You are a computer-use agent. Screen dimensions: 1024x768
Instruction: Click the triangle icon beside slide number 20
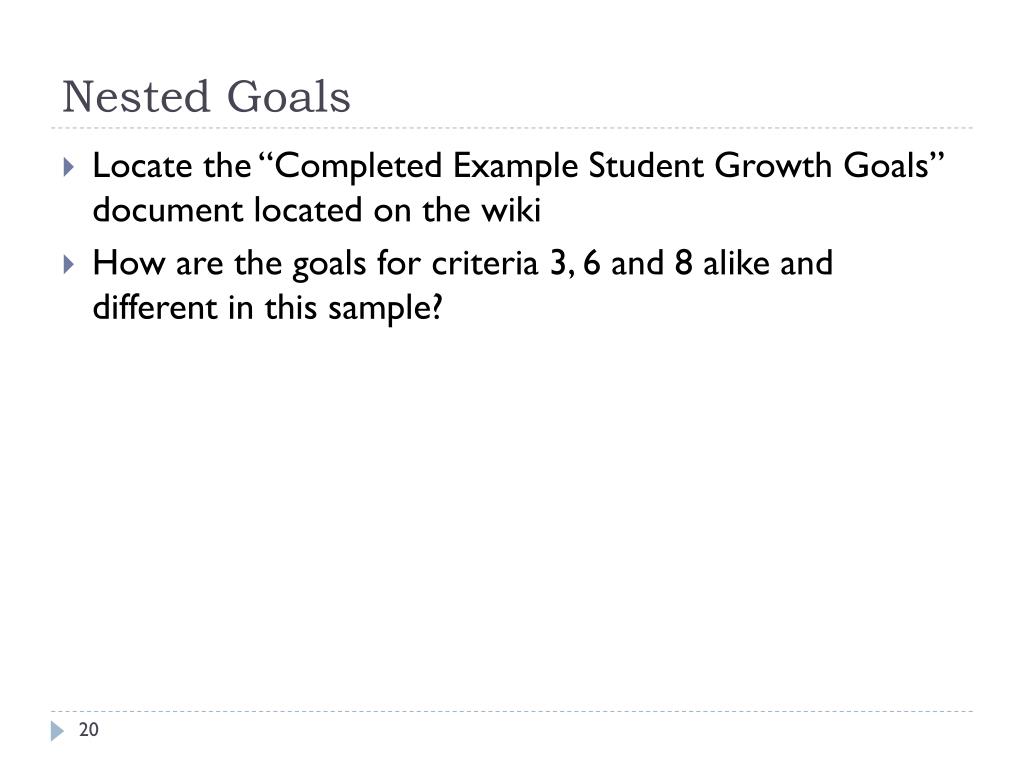pos(57,731)
